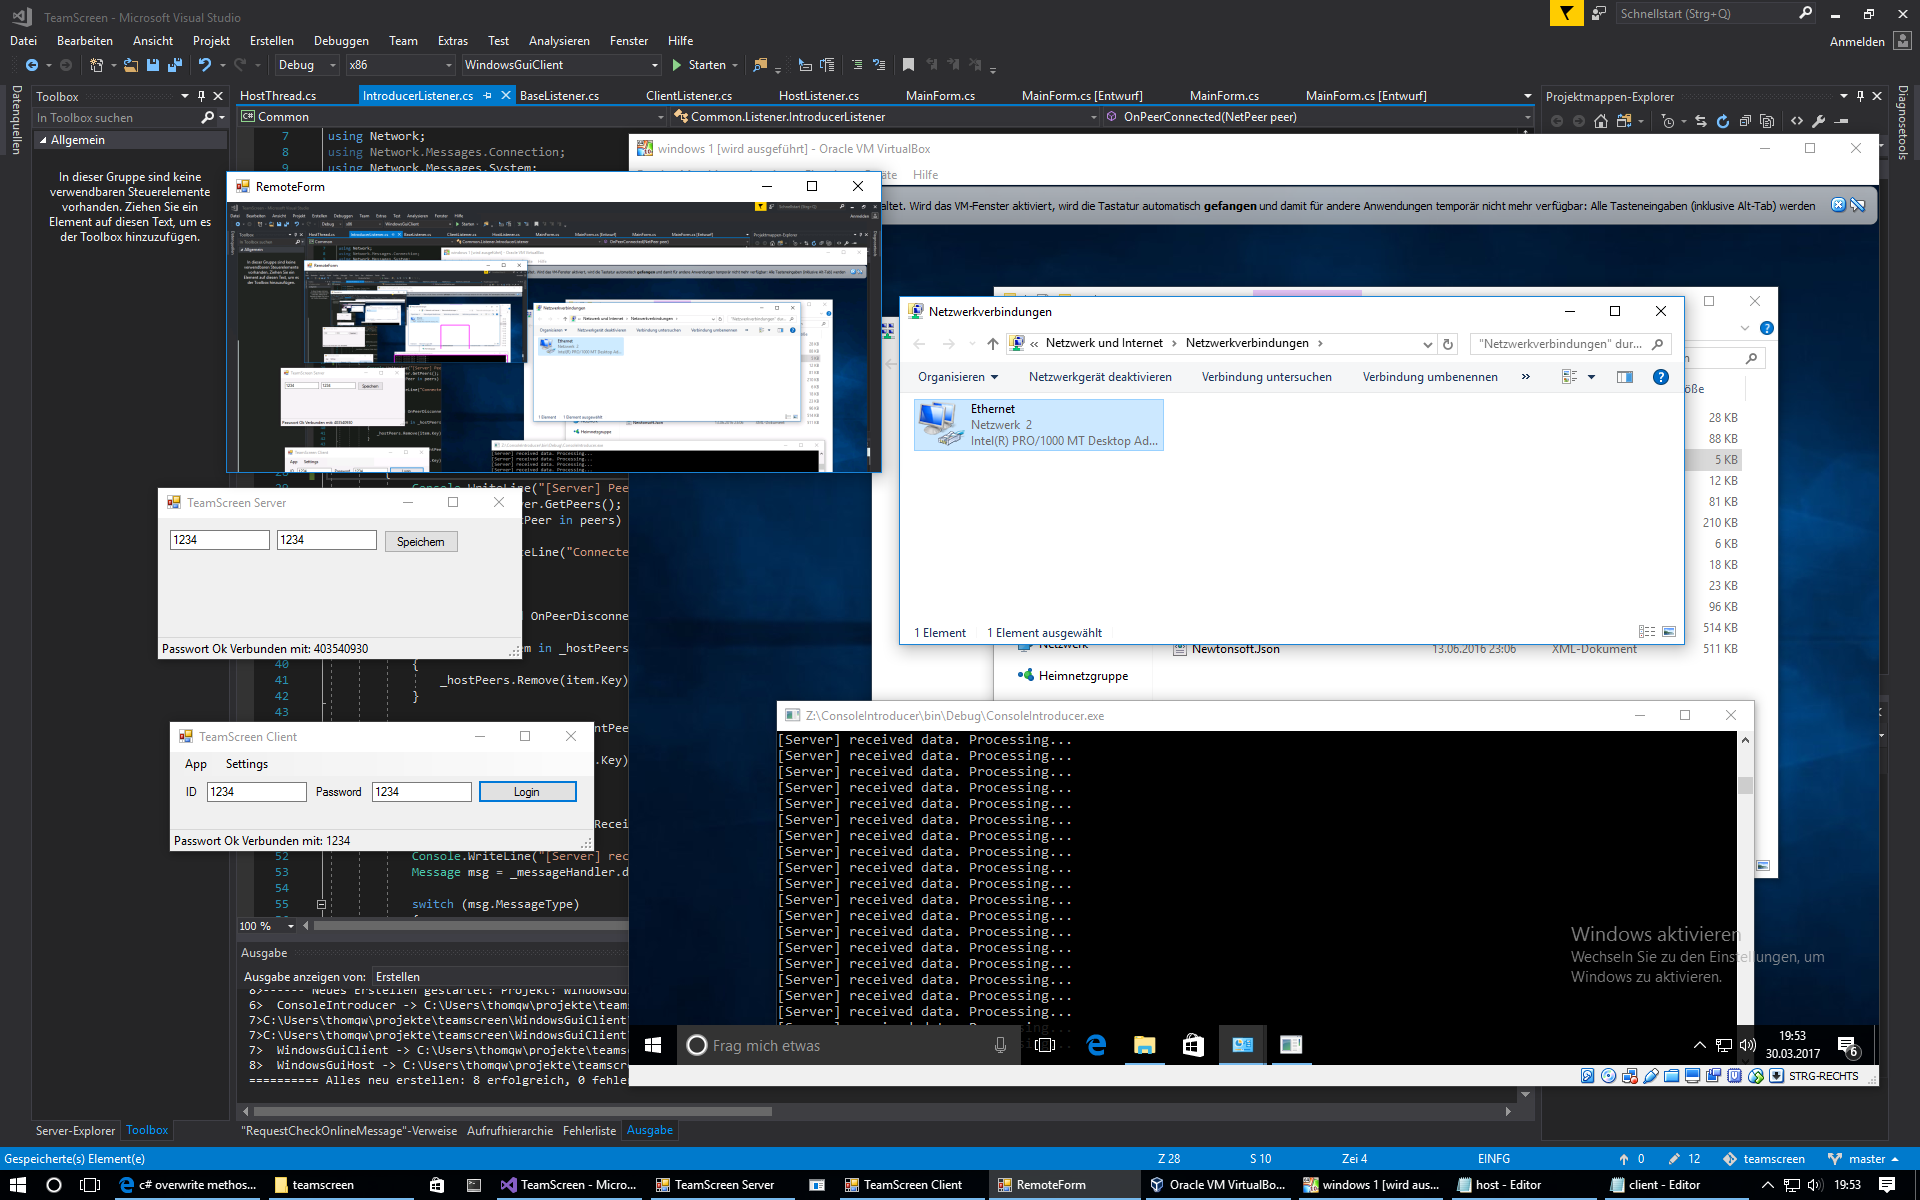
Task: Open Edge in the VM taskbar
Action: 1096,1045
